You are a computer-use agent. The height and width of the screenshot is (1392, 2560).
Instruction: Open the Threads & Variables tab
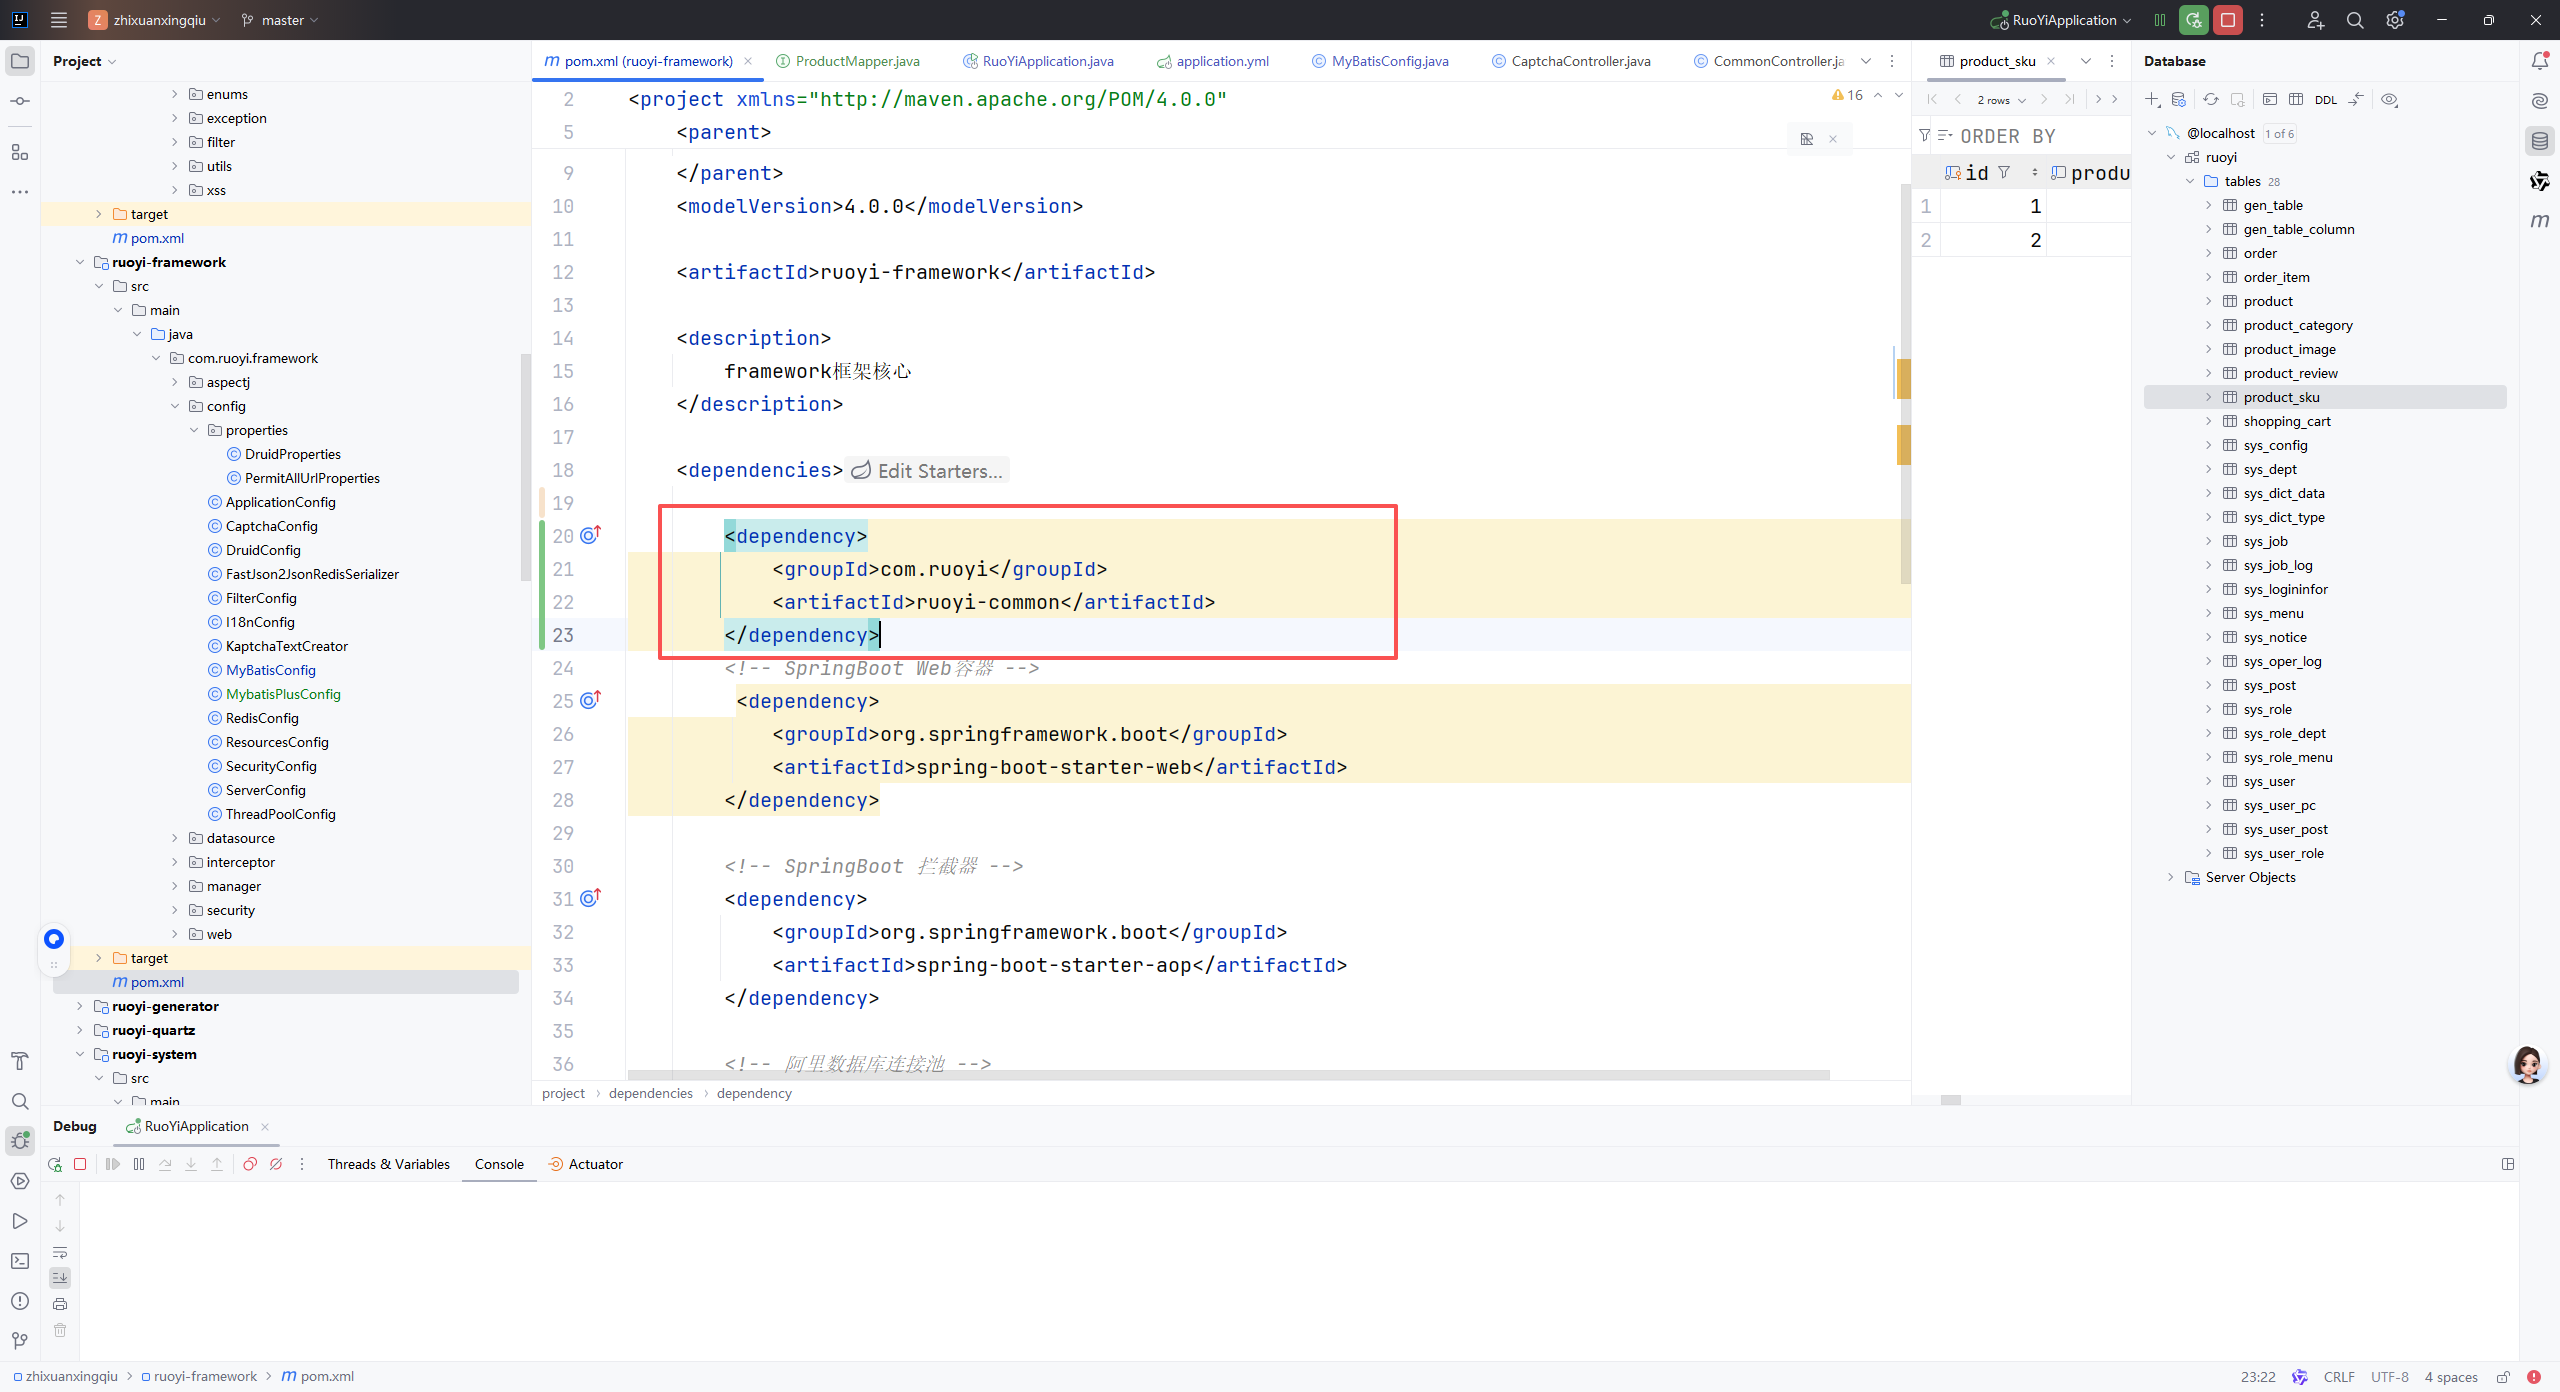pos(388,1164)
